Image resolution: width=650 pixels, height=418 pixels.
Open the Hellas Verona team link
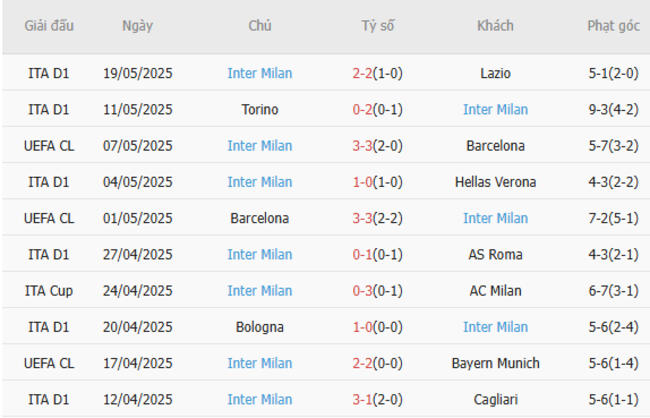pyautogui.click(x=495, y=182)
